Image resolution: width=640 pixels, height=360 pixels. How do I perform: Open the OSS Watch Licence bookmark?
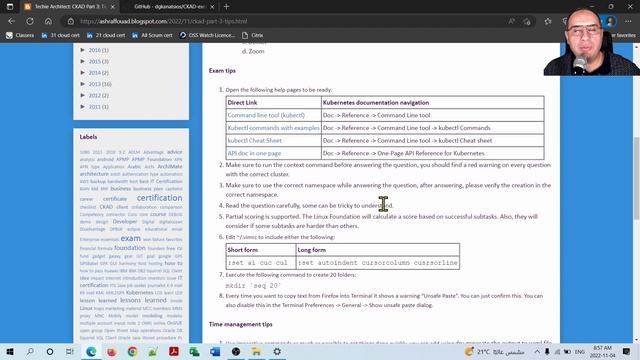[x=207, y=35]
